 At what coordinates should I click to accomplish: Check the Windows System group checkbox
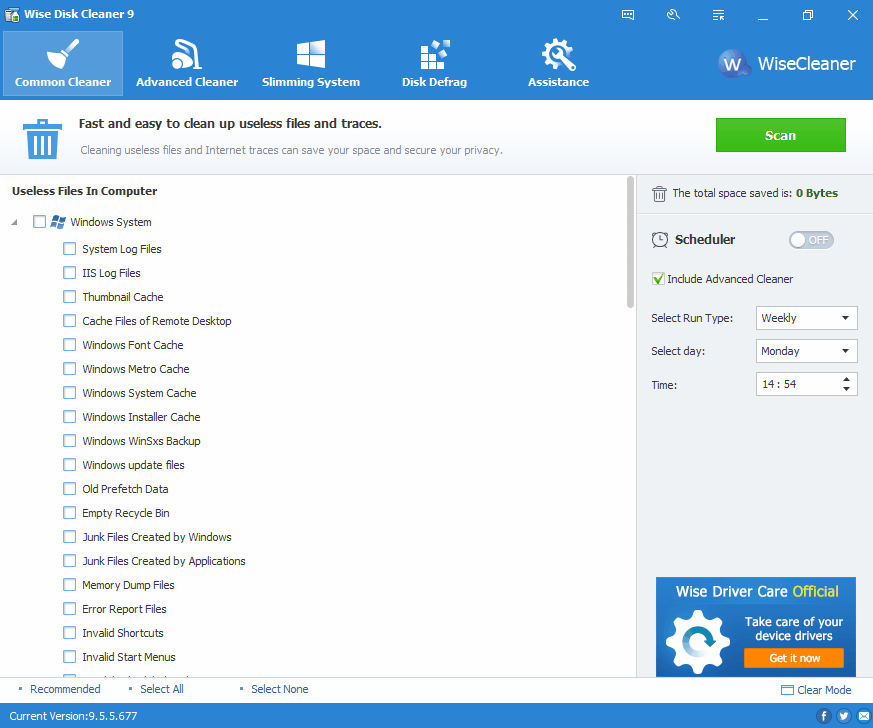coord(39,222)
